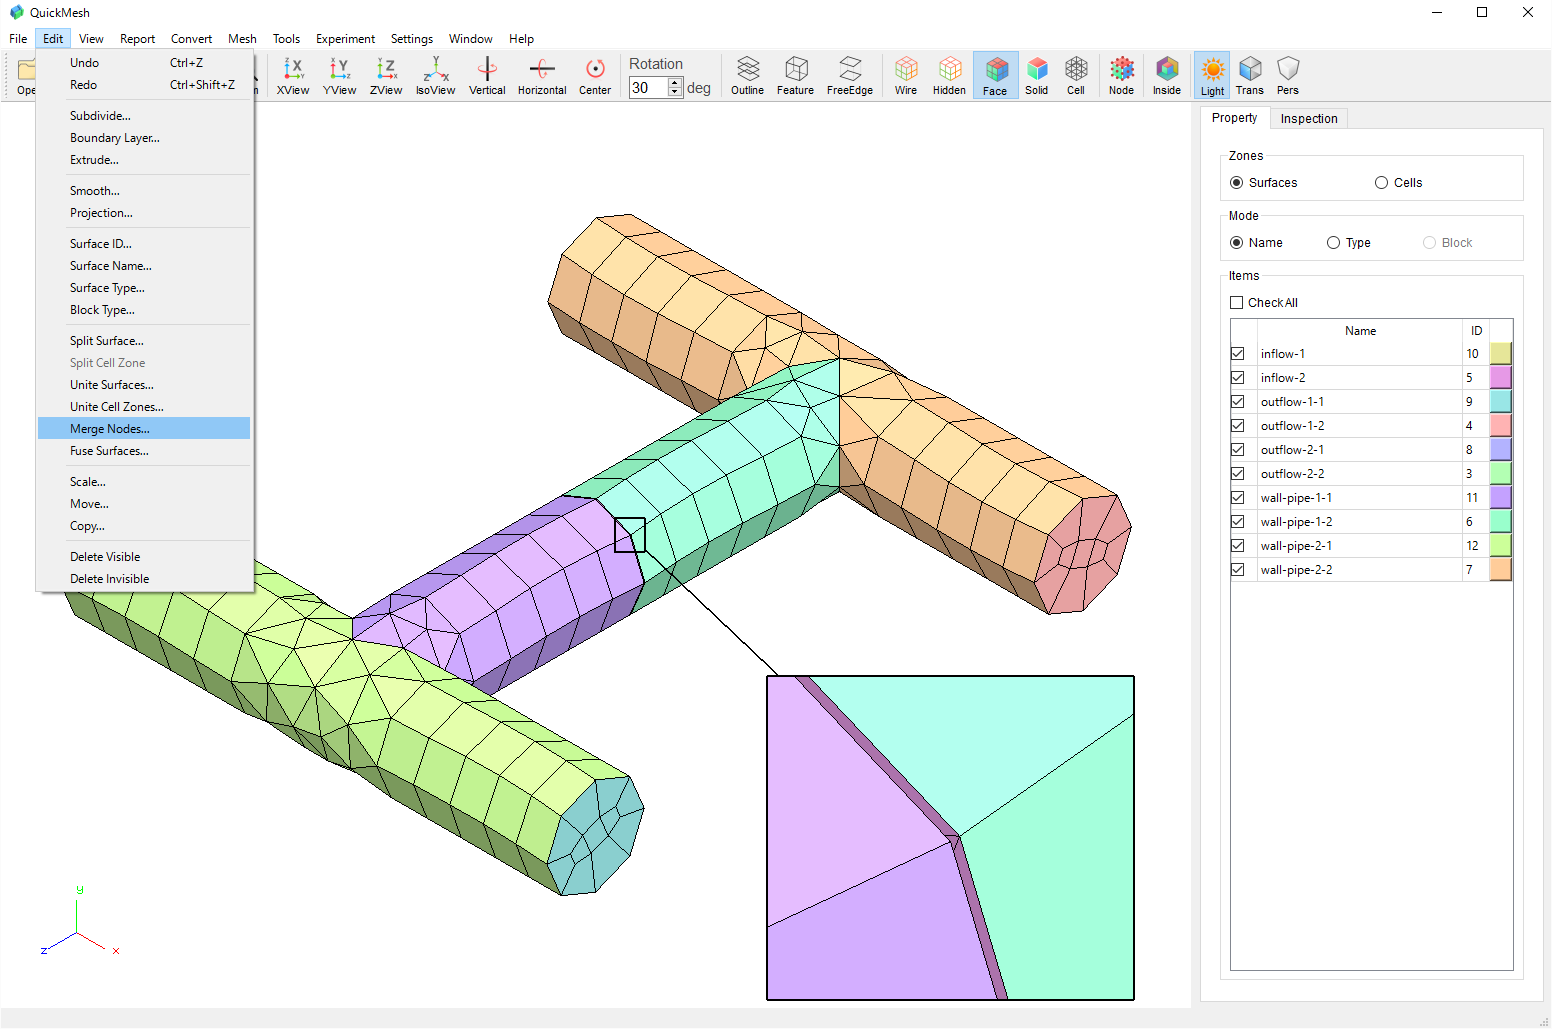Choose Split Surface... menu entry
The width and height of the screenshot is (1552, 1029).
(x=144, y=341)
